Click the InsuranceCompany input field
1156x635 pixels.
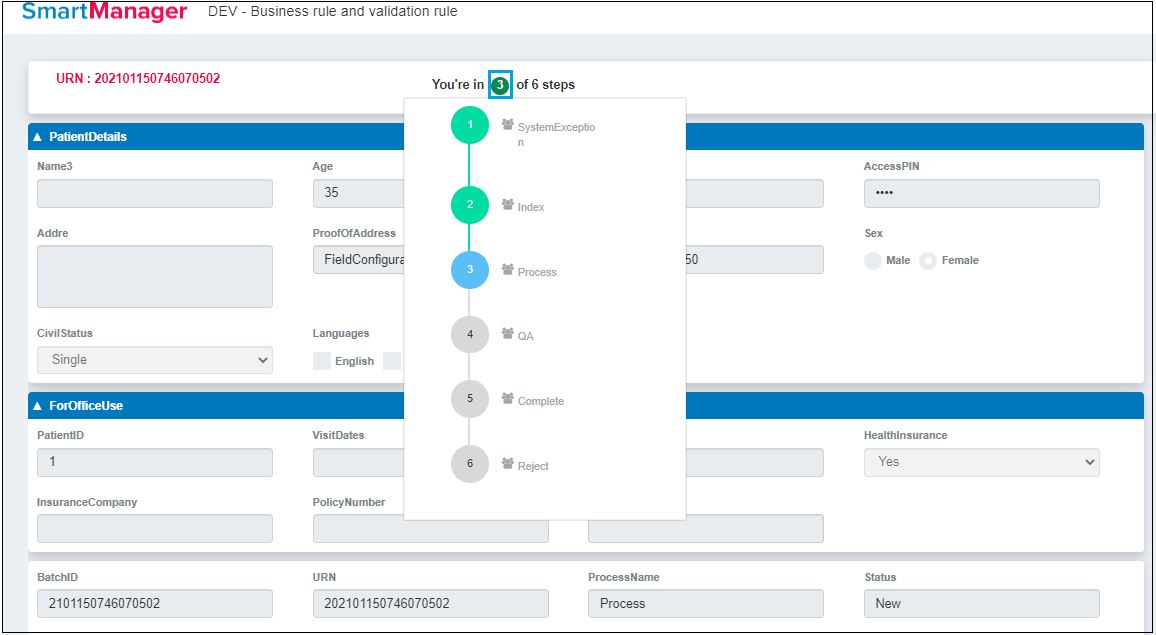tap(155, 529)
